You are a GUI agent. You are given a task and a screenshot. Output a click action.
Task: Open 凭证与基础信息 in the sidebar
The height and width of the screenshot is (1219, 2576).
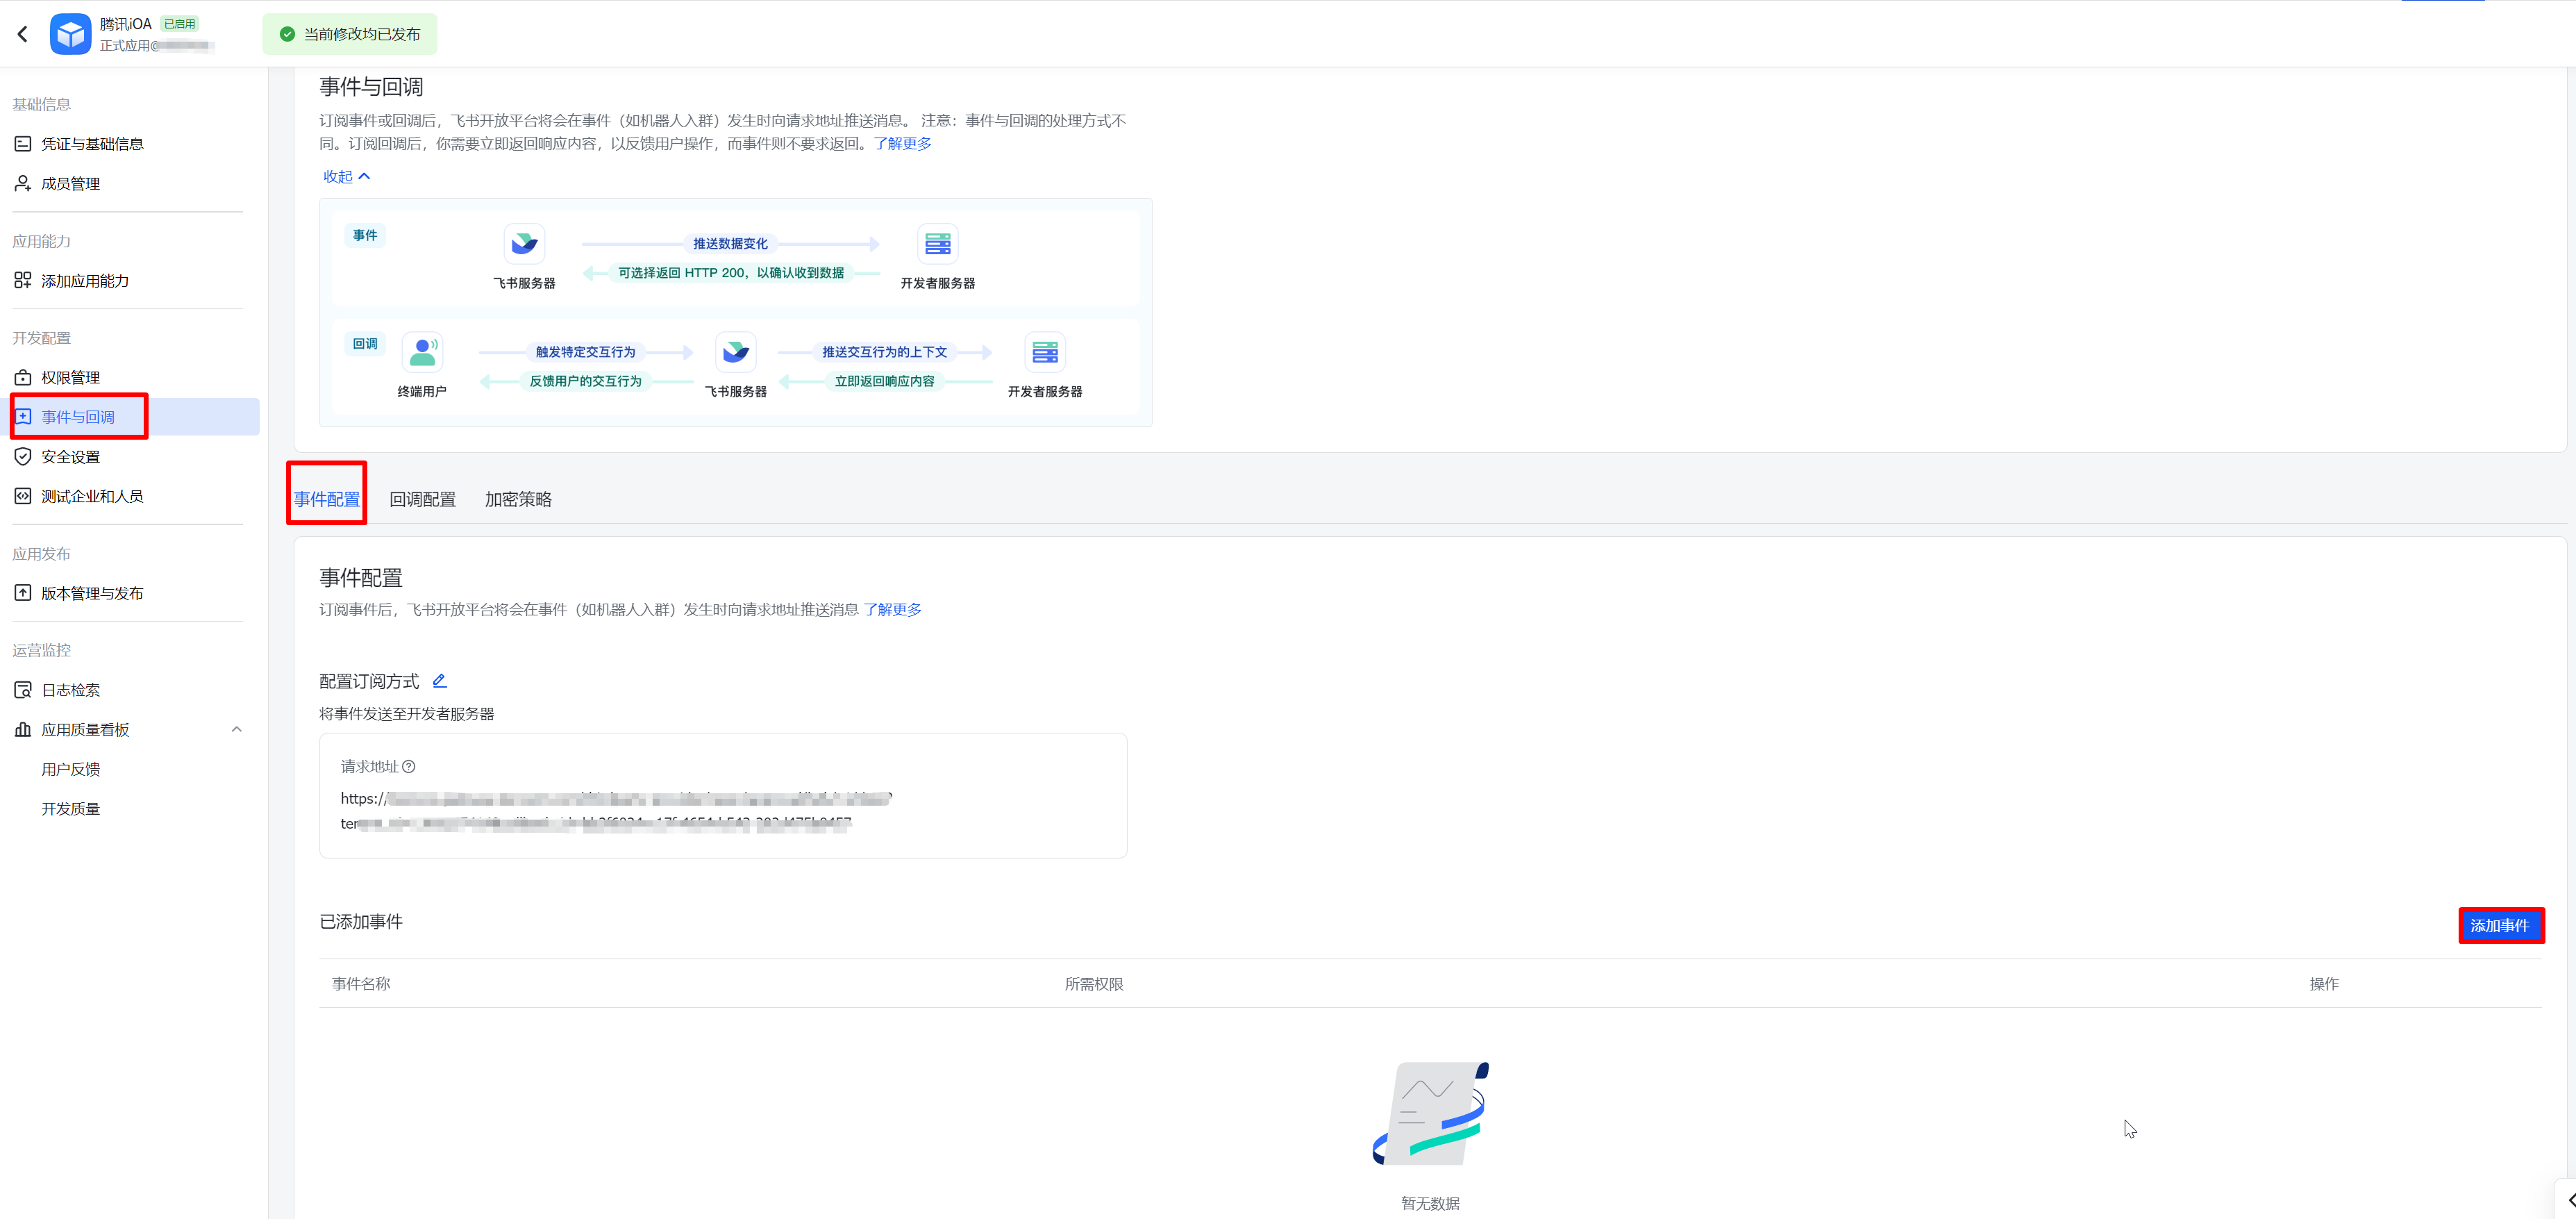click(92, 144)
